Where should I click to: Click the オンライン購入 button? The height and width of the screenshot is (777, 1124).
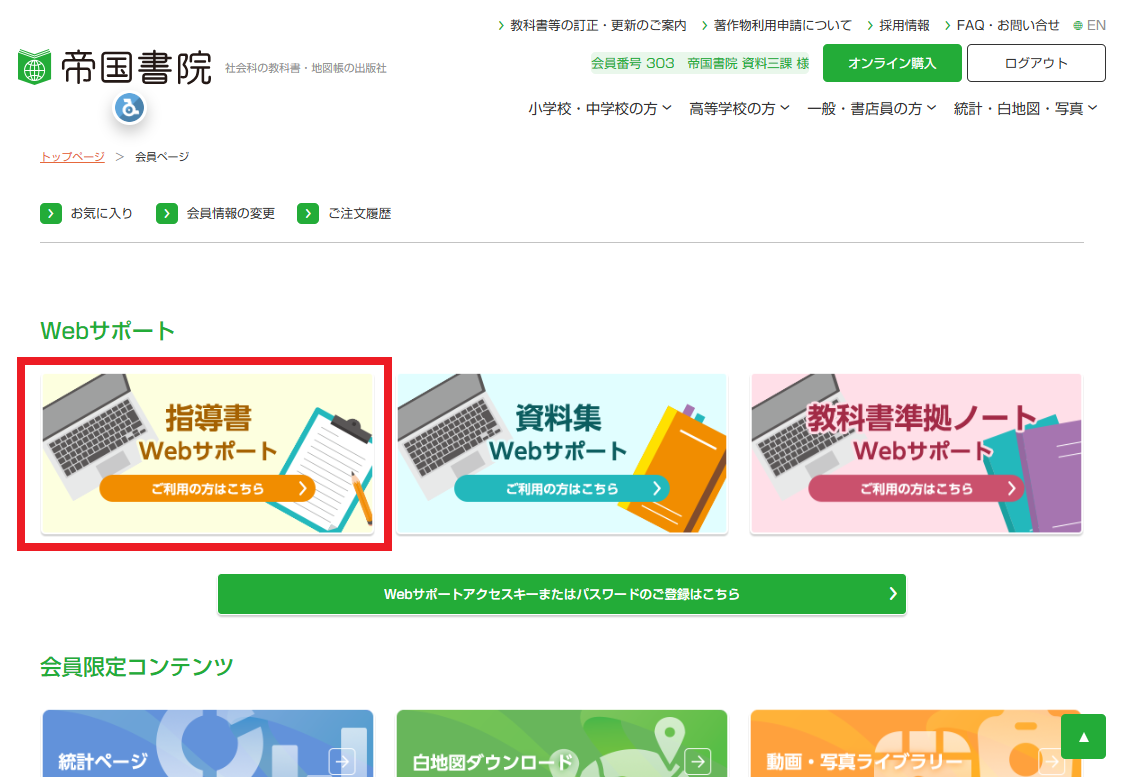(892, 63)
